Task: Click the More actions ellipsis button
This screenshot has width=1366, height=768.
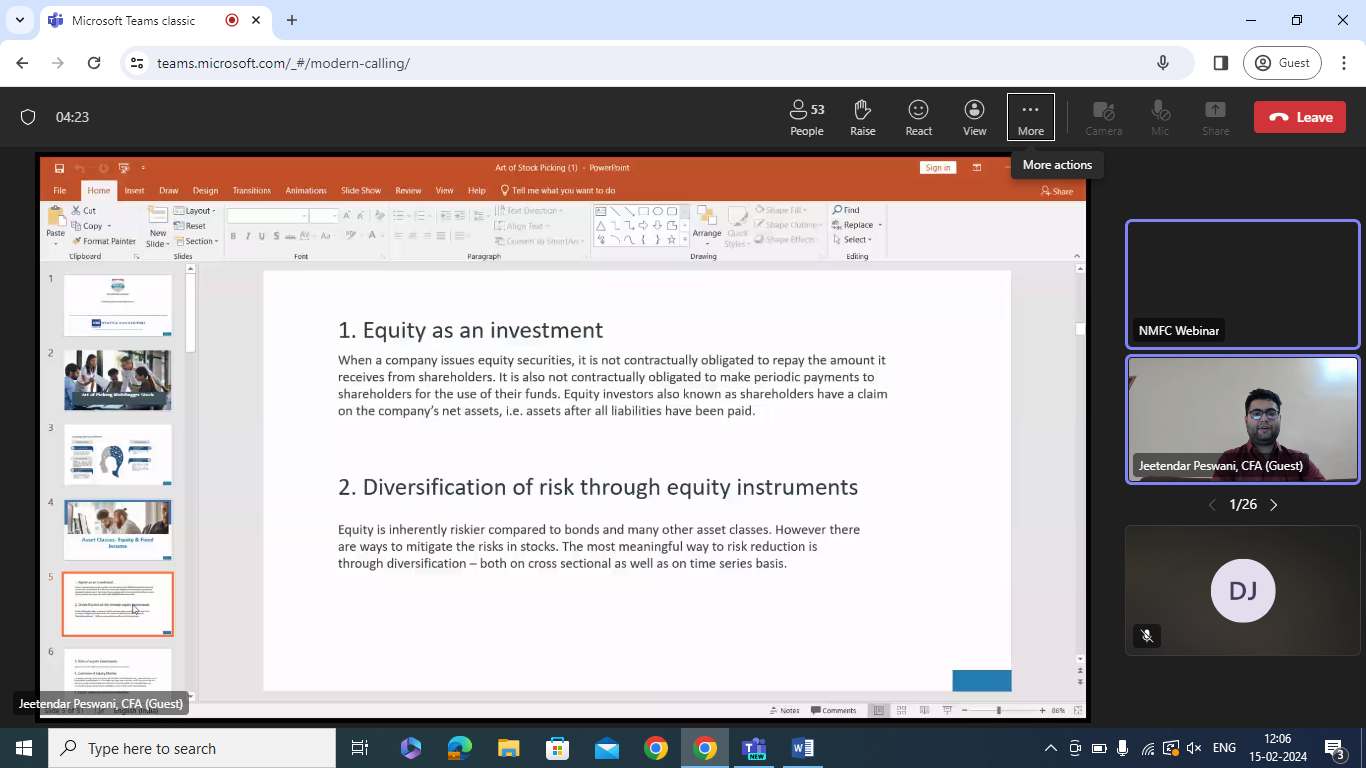Action: pos(1030,117)
